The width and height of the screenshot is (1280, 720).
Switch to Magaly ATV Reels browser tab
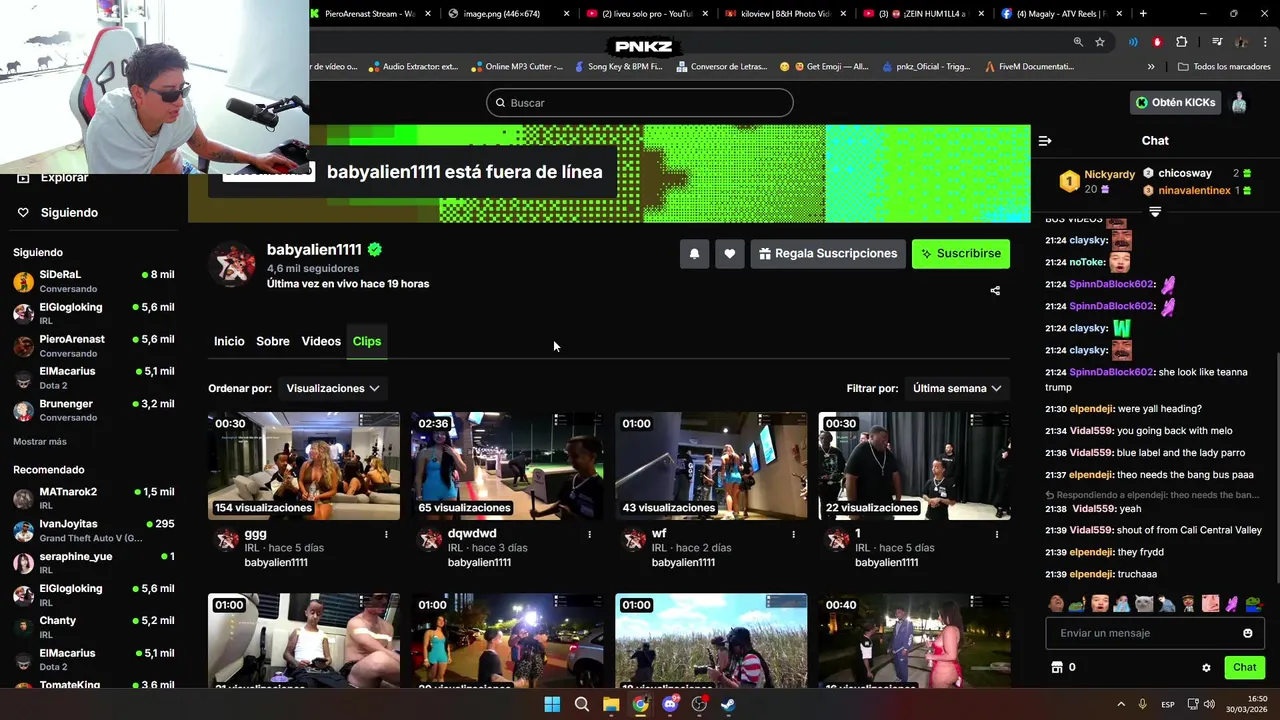[1062, 14]
